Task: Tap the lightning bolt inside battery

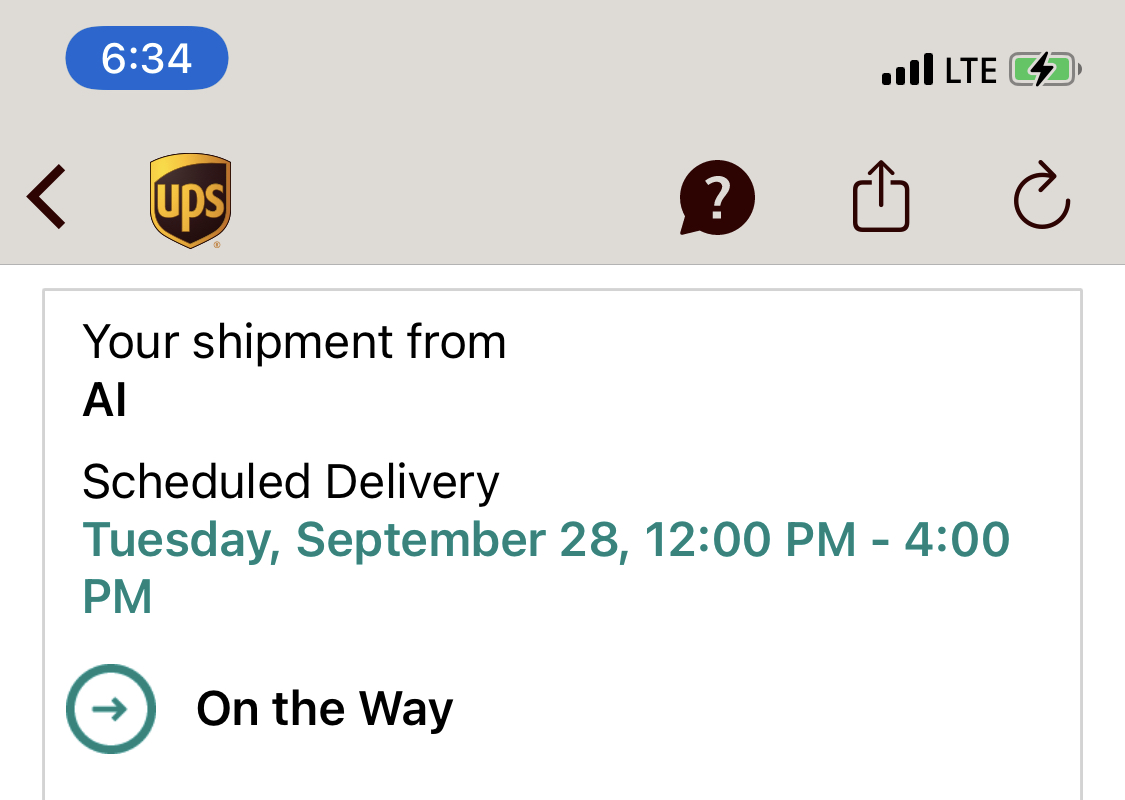Action: [x=1042, y=70]
